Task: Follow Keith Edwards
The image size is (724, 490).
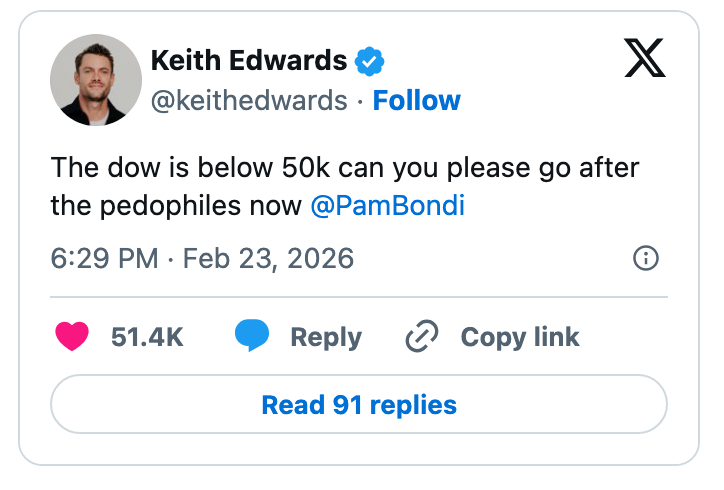Action: [x=417, y=101]
